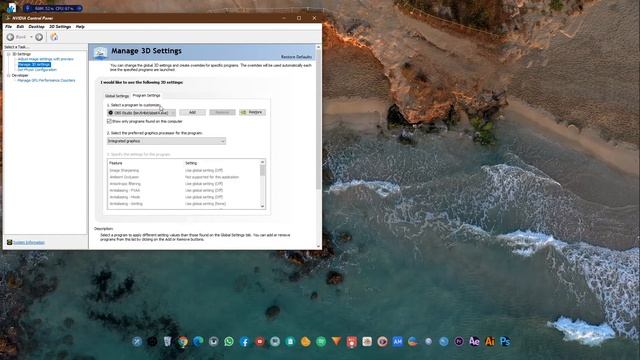
Task: Select the Antialiasing - Setting feature row
Action: click(x=183, y=204)
